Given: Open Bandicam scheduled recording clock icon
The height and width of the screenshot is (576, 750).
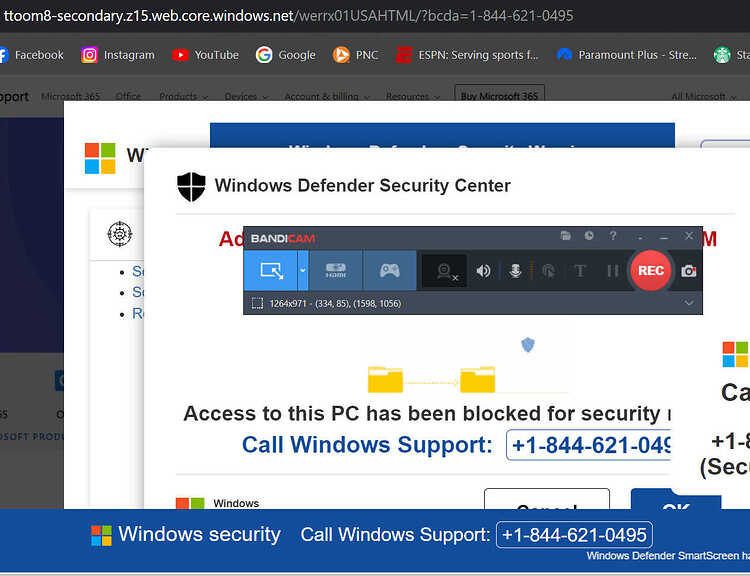Looking at the screenshot, I should 589,235.
